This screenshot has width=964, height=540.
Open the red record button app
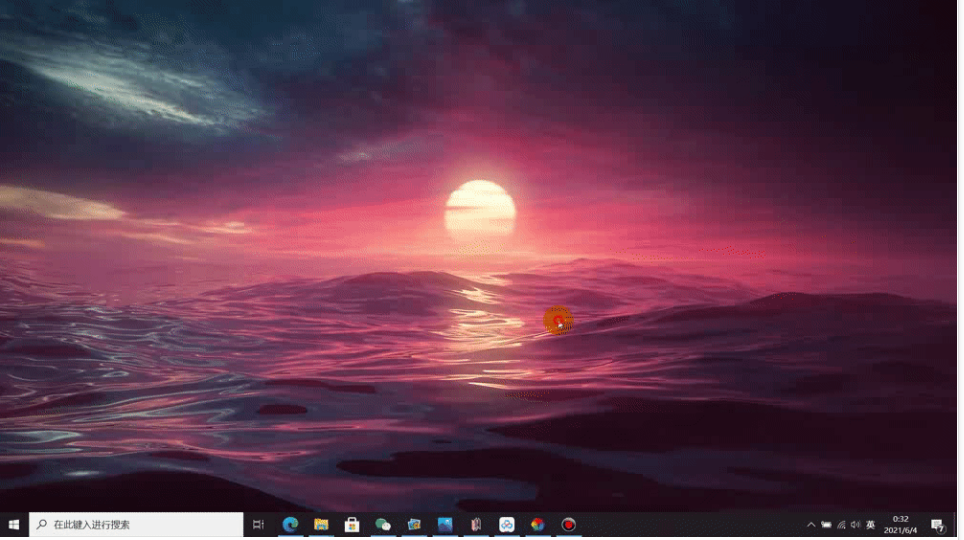pos(569,525)
